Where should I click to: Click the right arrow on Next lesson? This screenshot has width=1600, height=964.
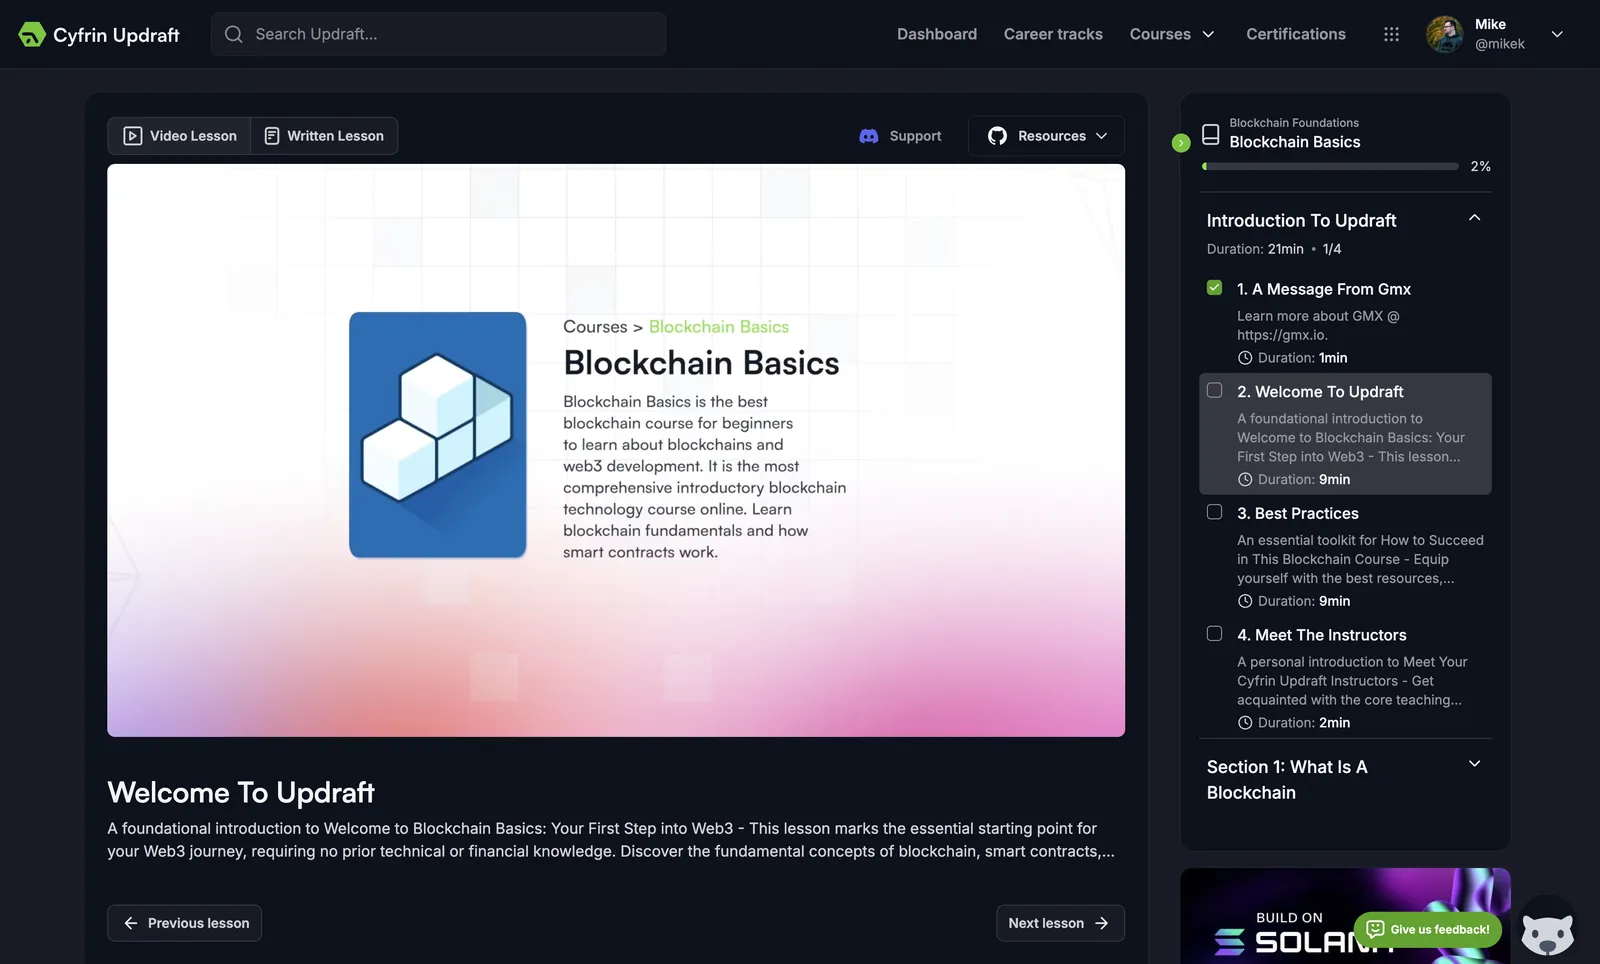click(1101, 923)
